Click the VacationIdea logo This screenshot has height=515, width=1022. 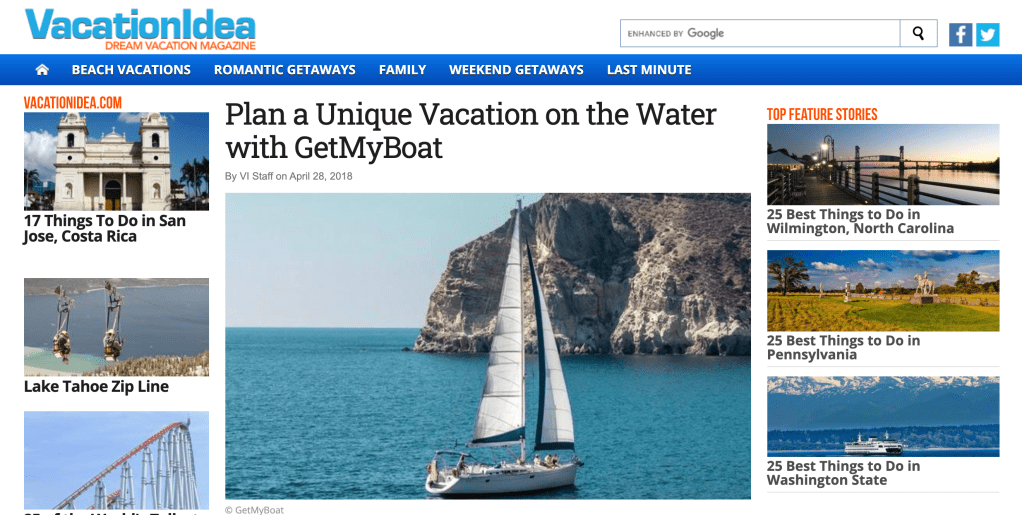click(140, 29)
